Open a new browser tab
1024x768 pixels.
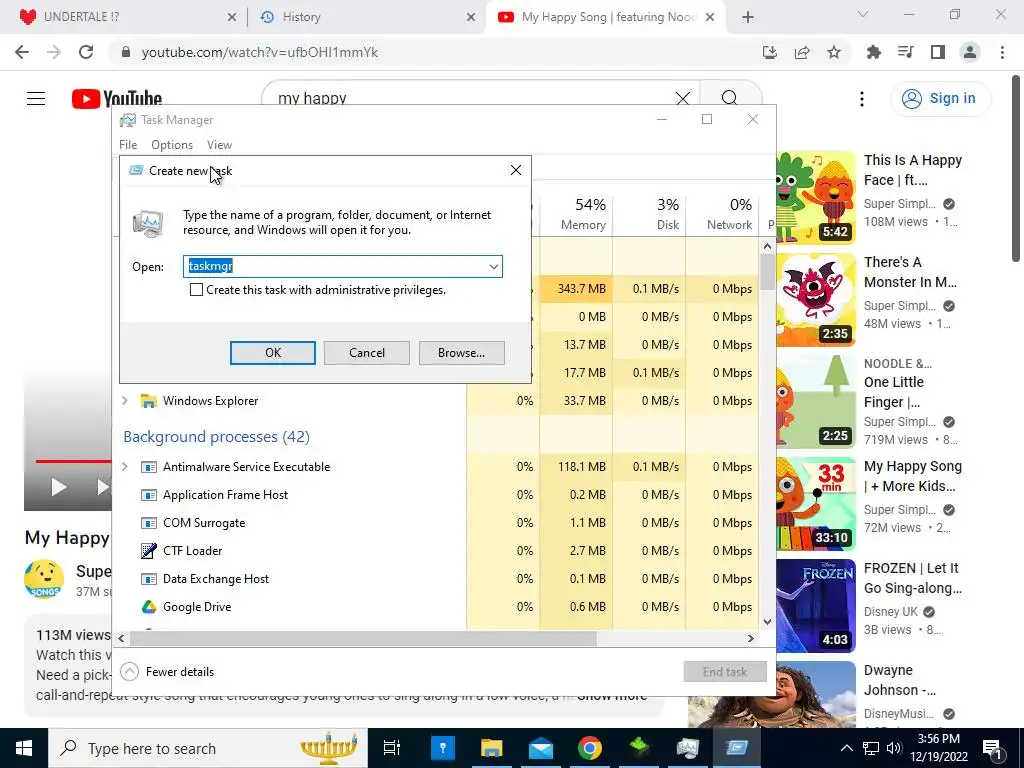point(748,17)
